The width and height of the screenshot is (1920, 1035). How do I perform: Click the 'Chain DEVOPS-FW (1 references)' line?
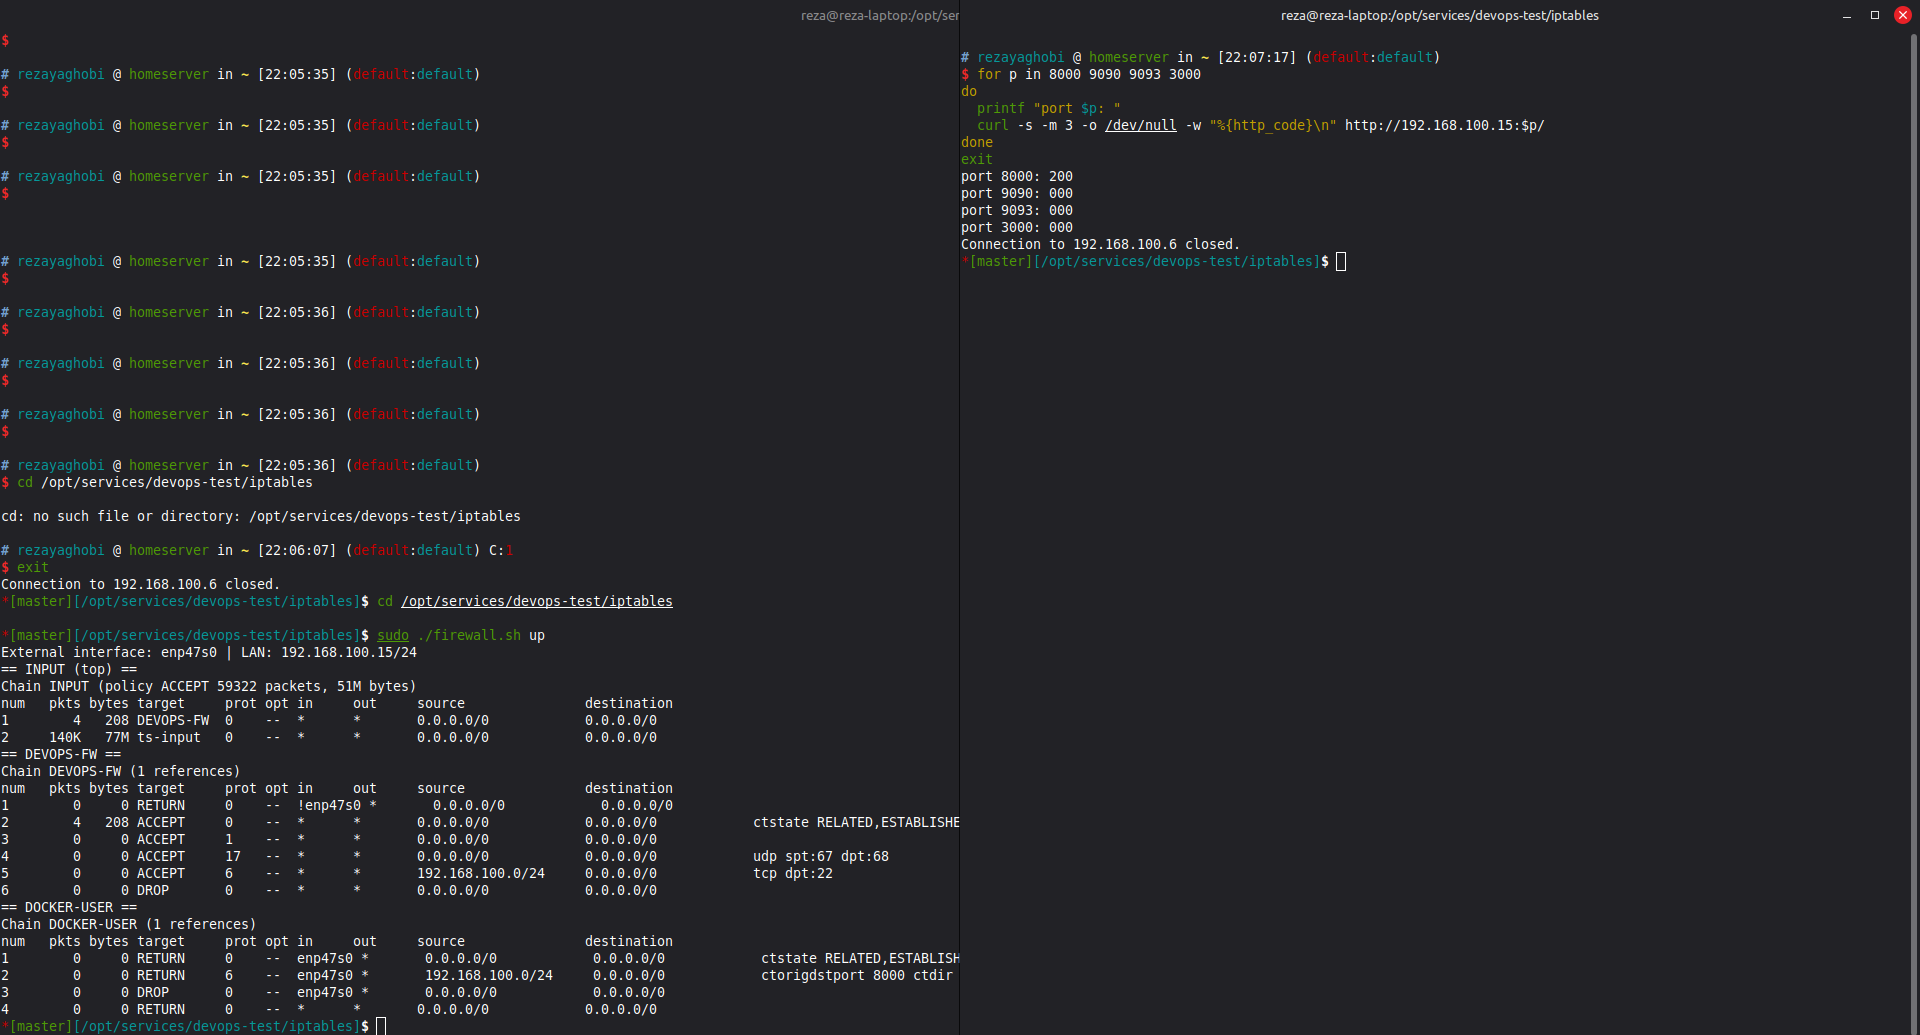[x=121, y=771]
